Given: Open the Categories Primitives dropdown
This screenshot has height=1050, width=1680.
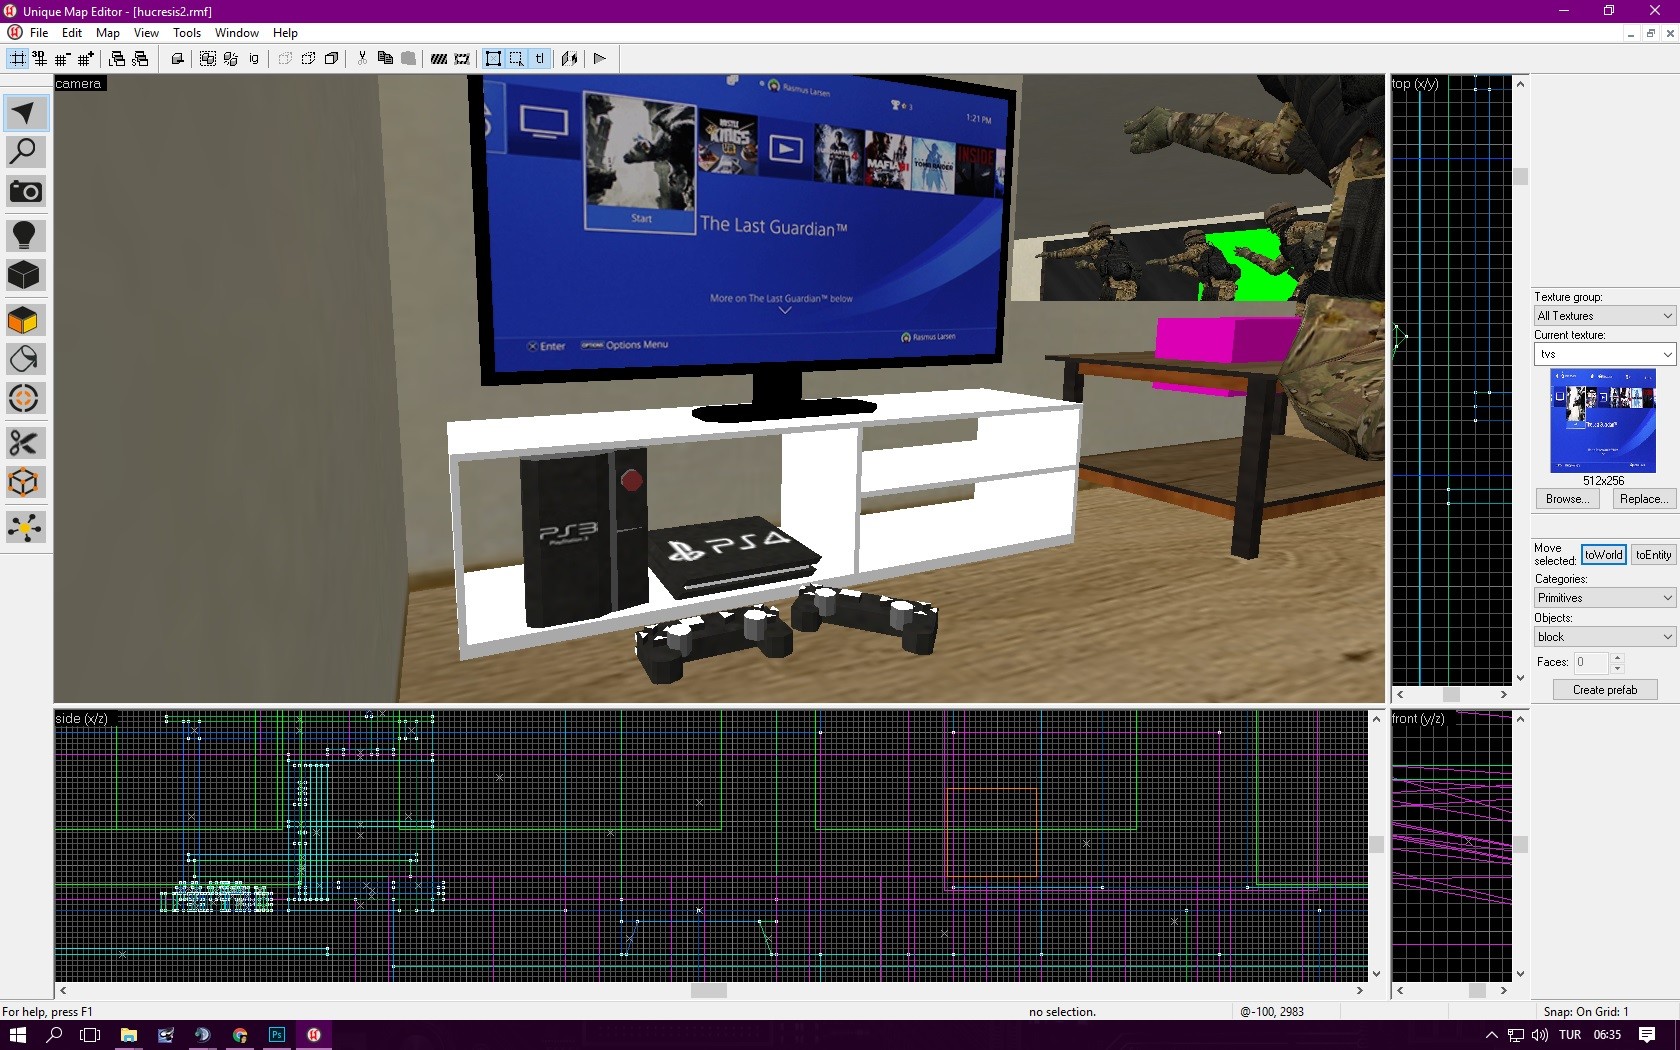Looking at the screenshot, I should (x=1605, y=598).
